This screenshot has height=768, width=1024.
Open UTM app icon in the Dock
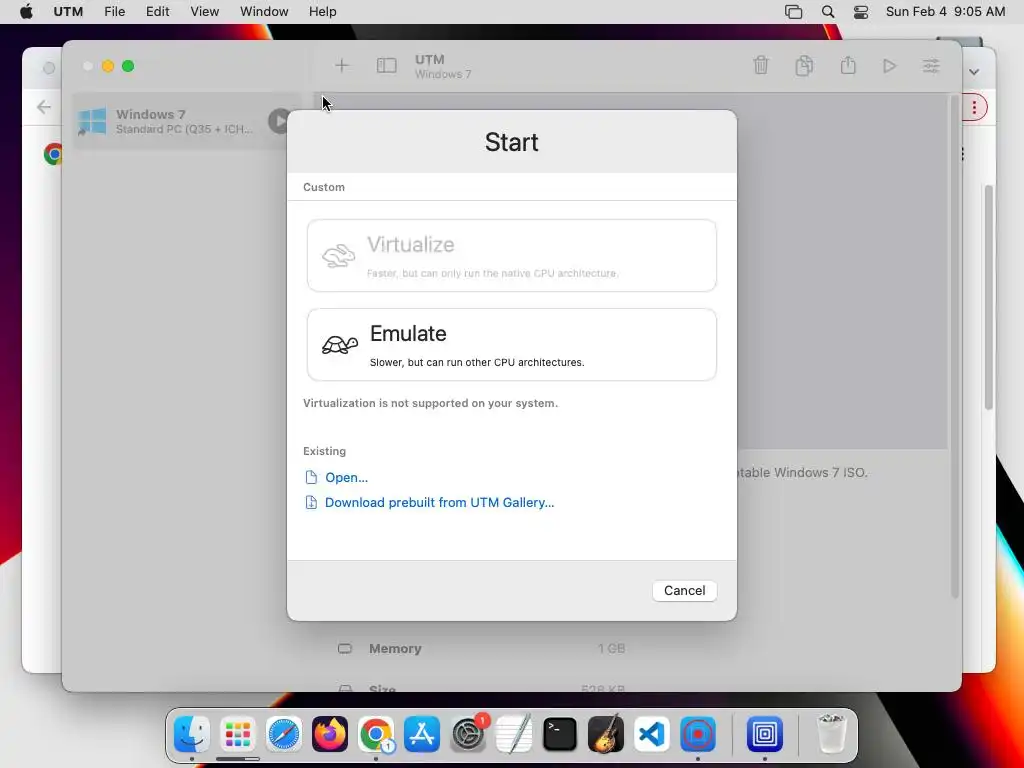pos(765,734)
